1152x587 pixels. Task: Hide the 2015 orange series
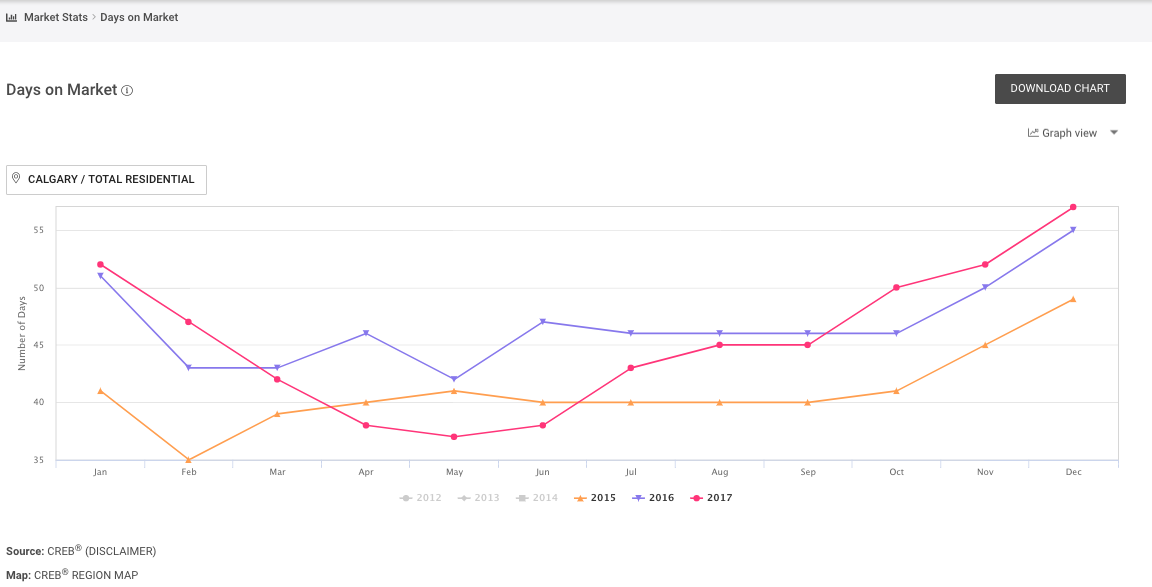pyautogui.click(x=594, y=497)
